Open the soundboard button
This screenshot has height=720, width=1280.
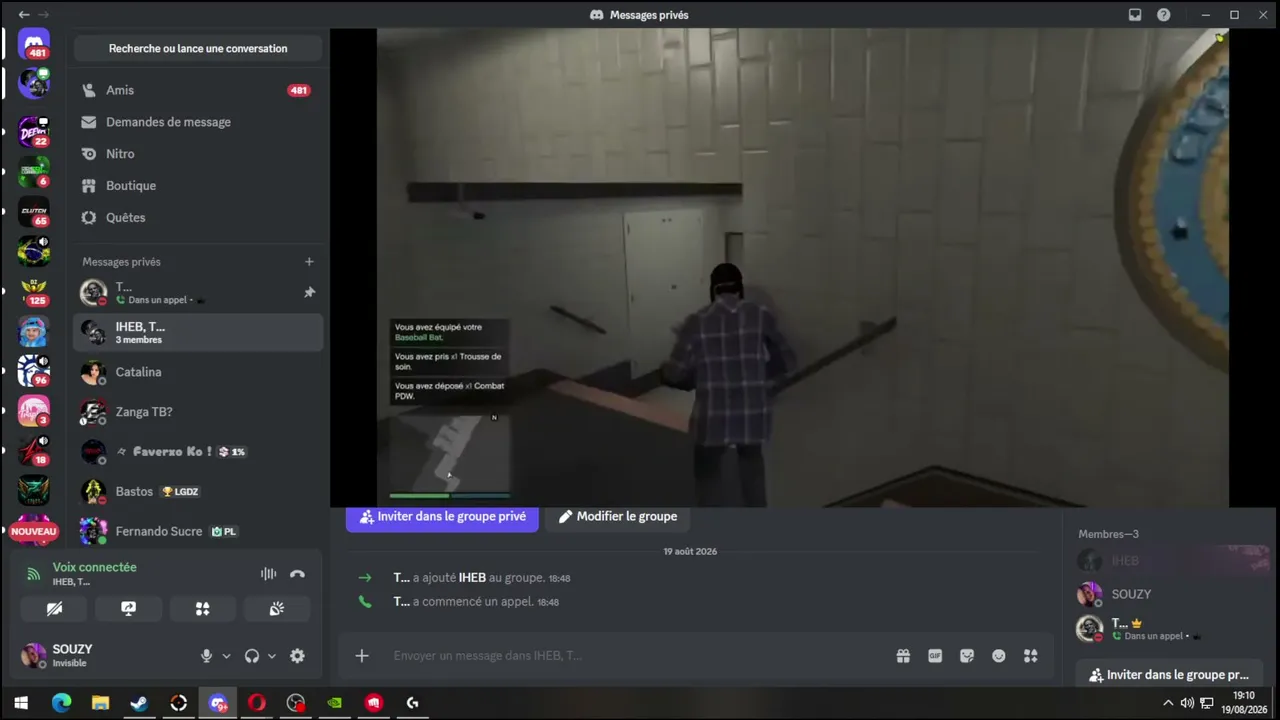click(x=277, y=609)
